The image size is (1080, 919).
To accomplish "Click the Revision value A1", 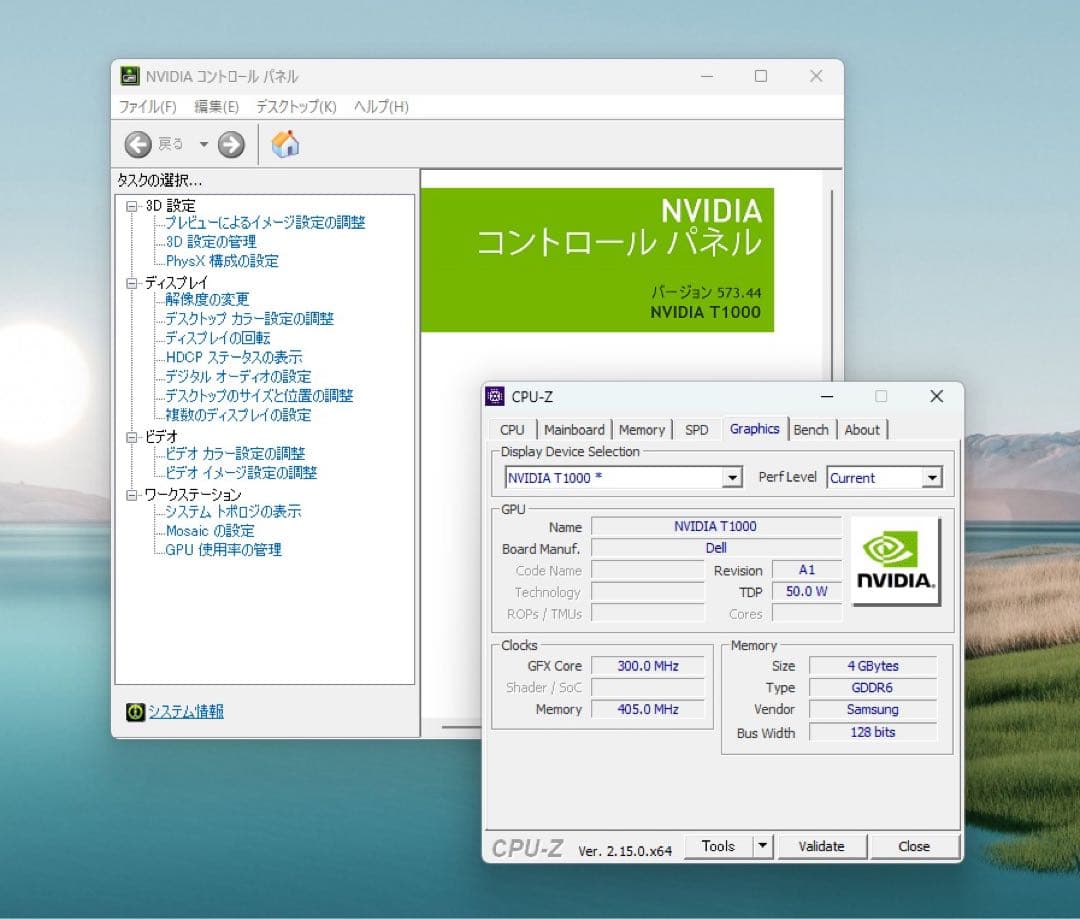I will tap(807, 570).
